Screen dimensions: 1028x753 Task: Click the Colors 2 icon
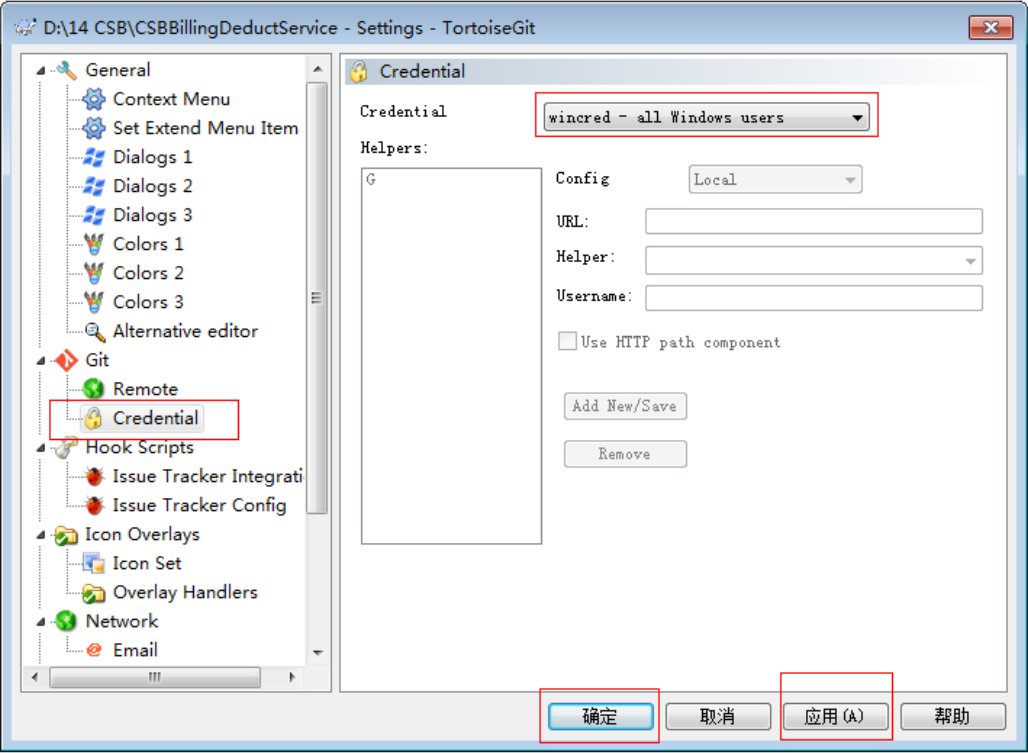(94, 273)
